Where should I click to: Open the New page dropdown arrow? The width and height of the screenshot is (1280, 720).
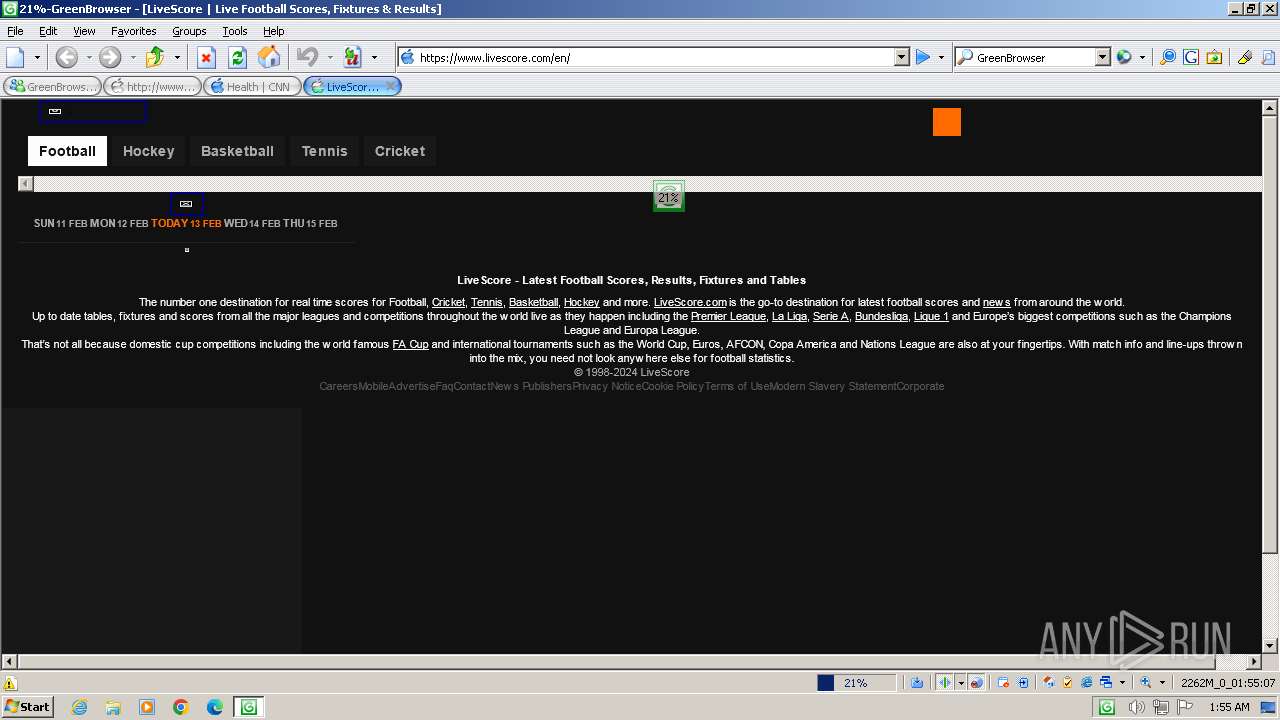(37, 57)
